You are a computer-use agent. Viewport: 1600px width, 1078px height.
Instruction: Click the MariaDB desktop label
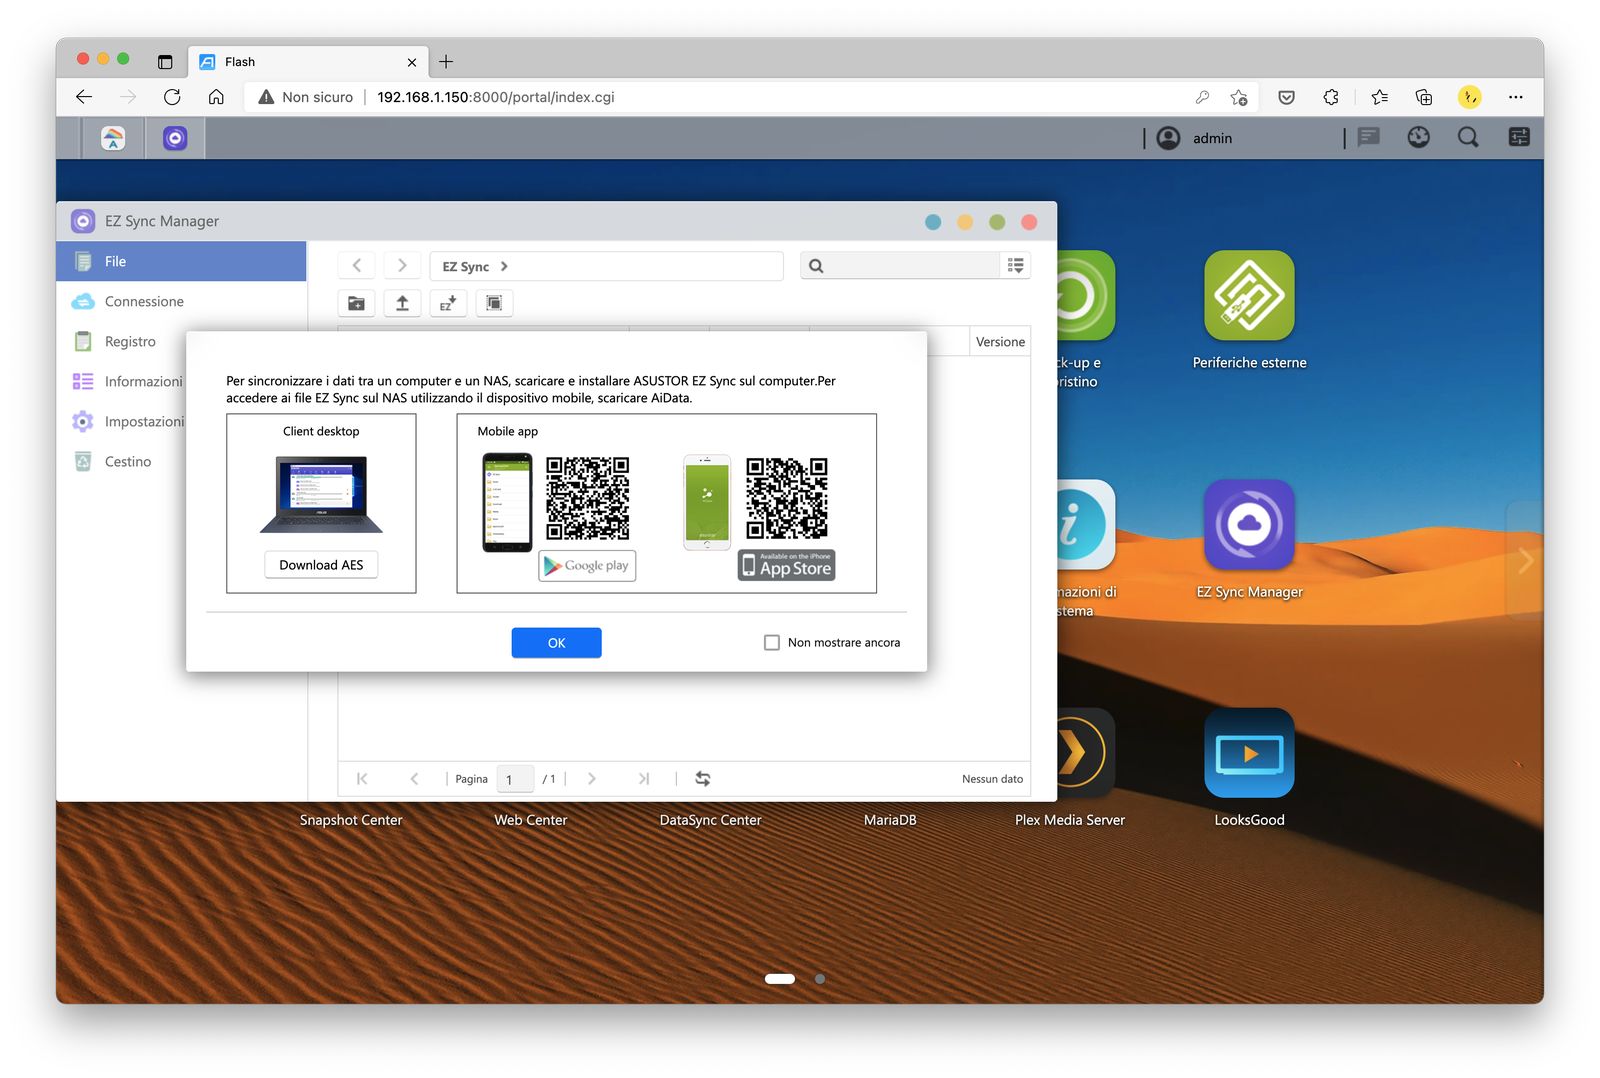[890, 820]
